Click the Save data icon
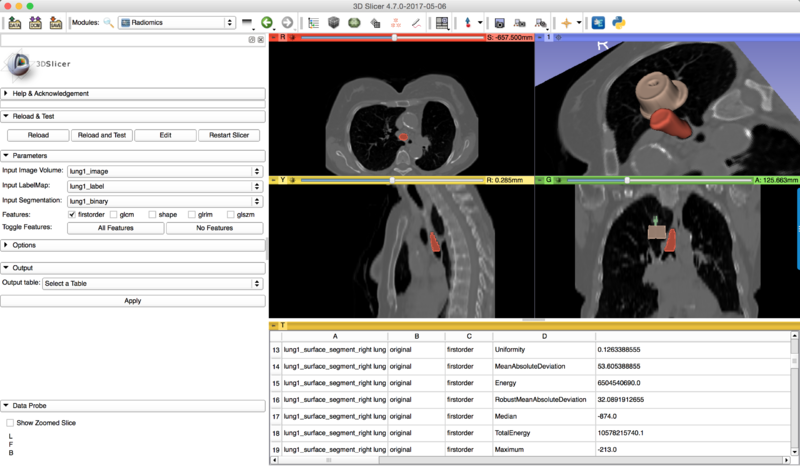The height and width of the screenshot is (466, 800). point(56,22)
